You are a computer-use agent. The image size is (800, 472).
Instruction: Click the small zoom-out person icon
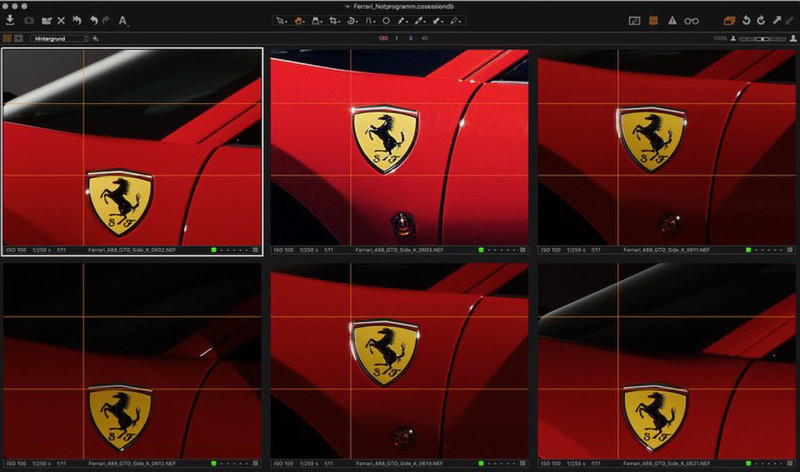point(733,38)
